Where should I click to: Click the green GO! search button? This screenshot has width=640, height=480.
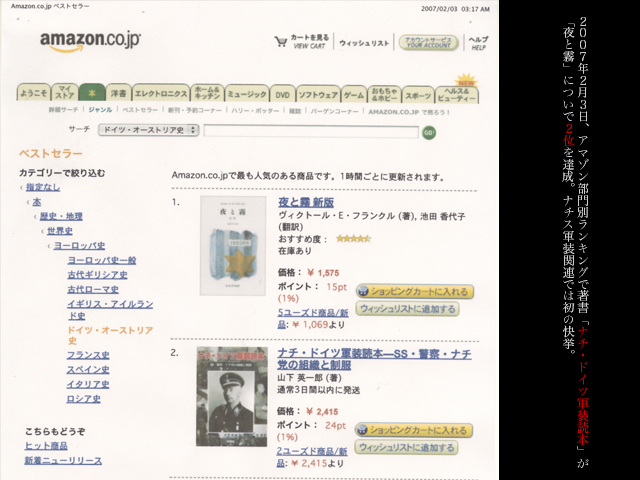pos(429,133)
